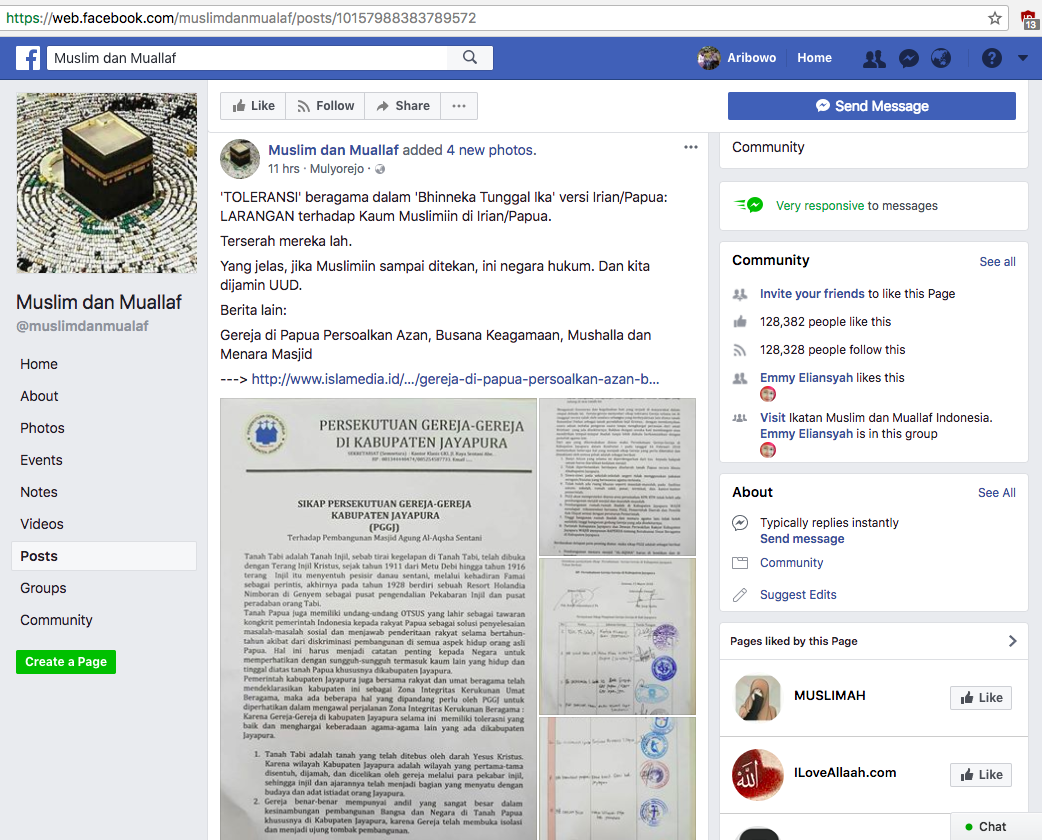
Task: Open the MUSLIMAH page avatar
Action: click(758, 698)
